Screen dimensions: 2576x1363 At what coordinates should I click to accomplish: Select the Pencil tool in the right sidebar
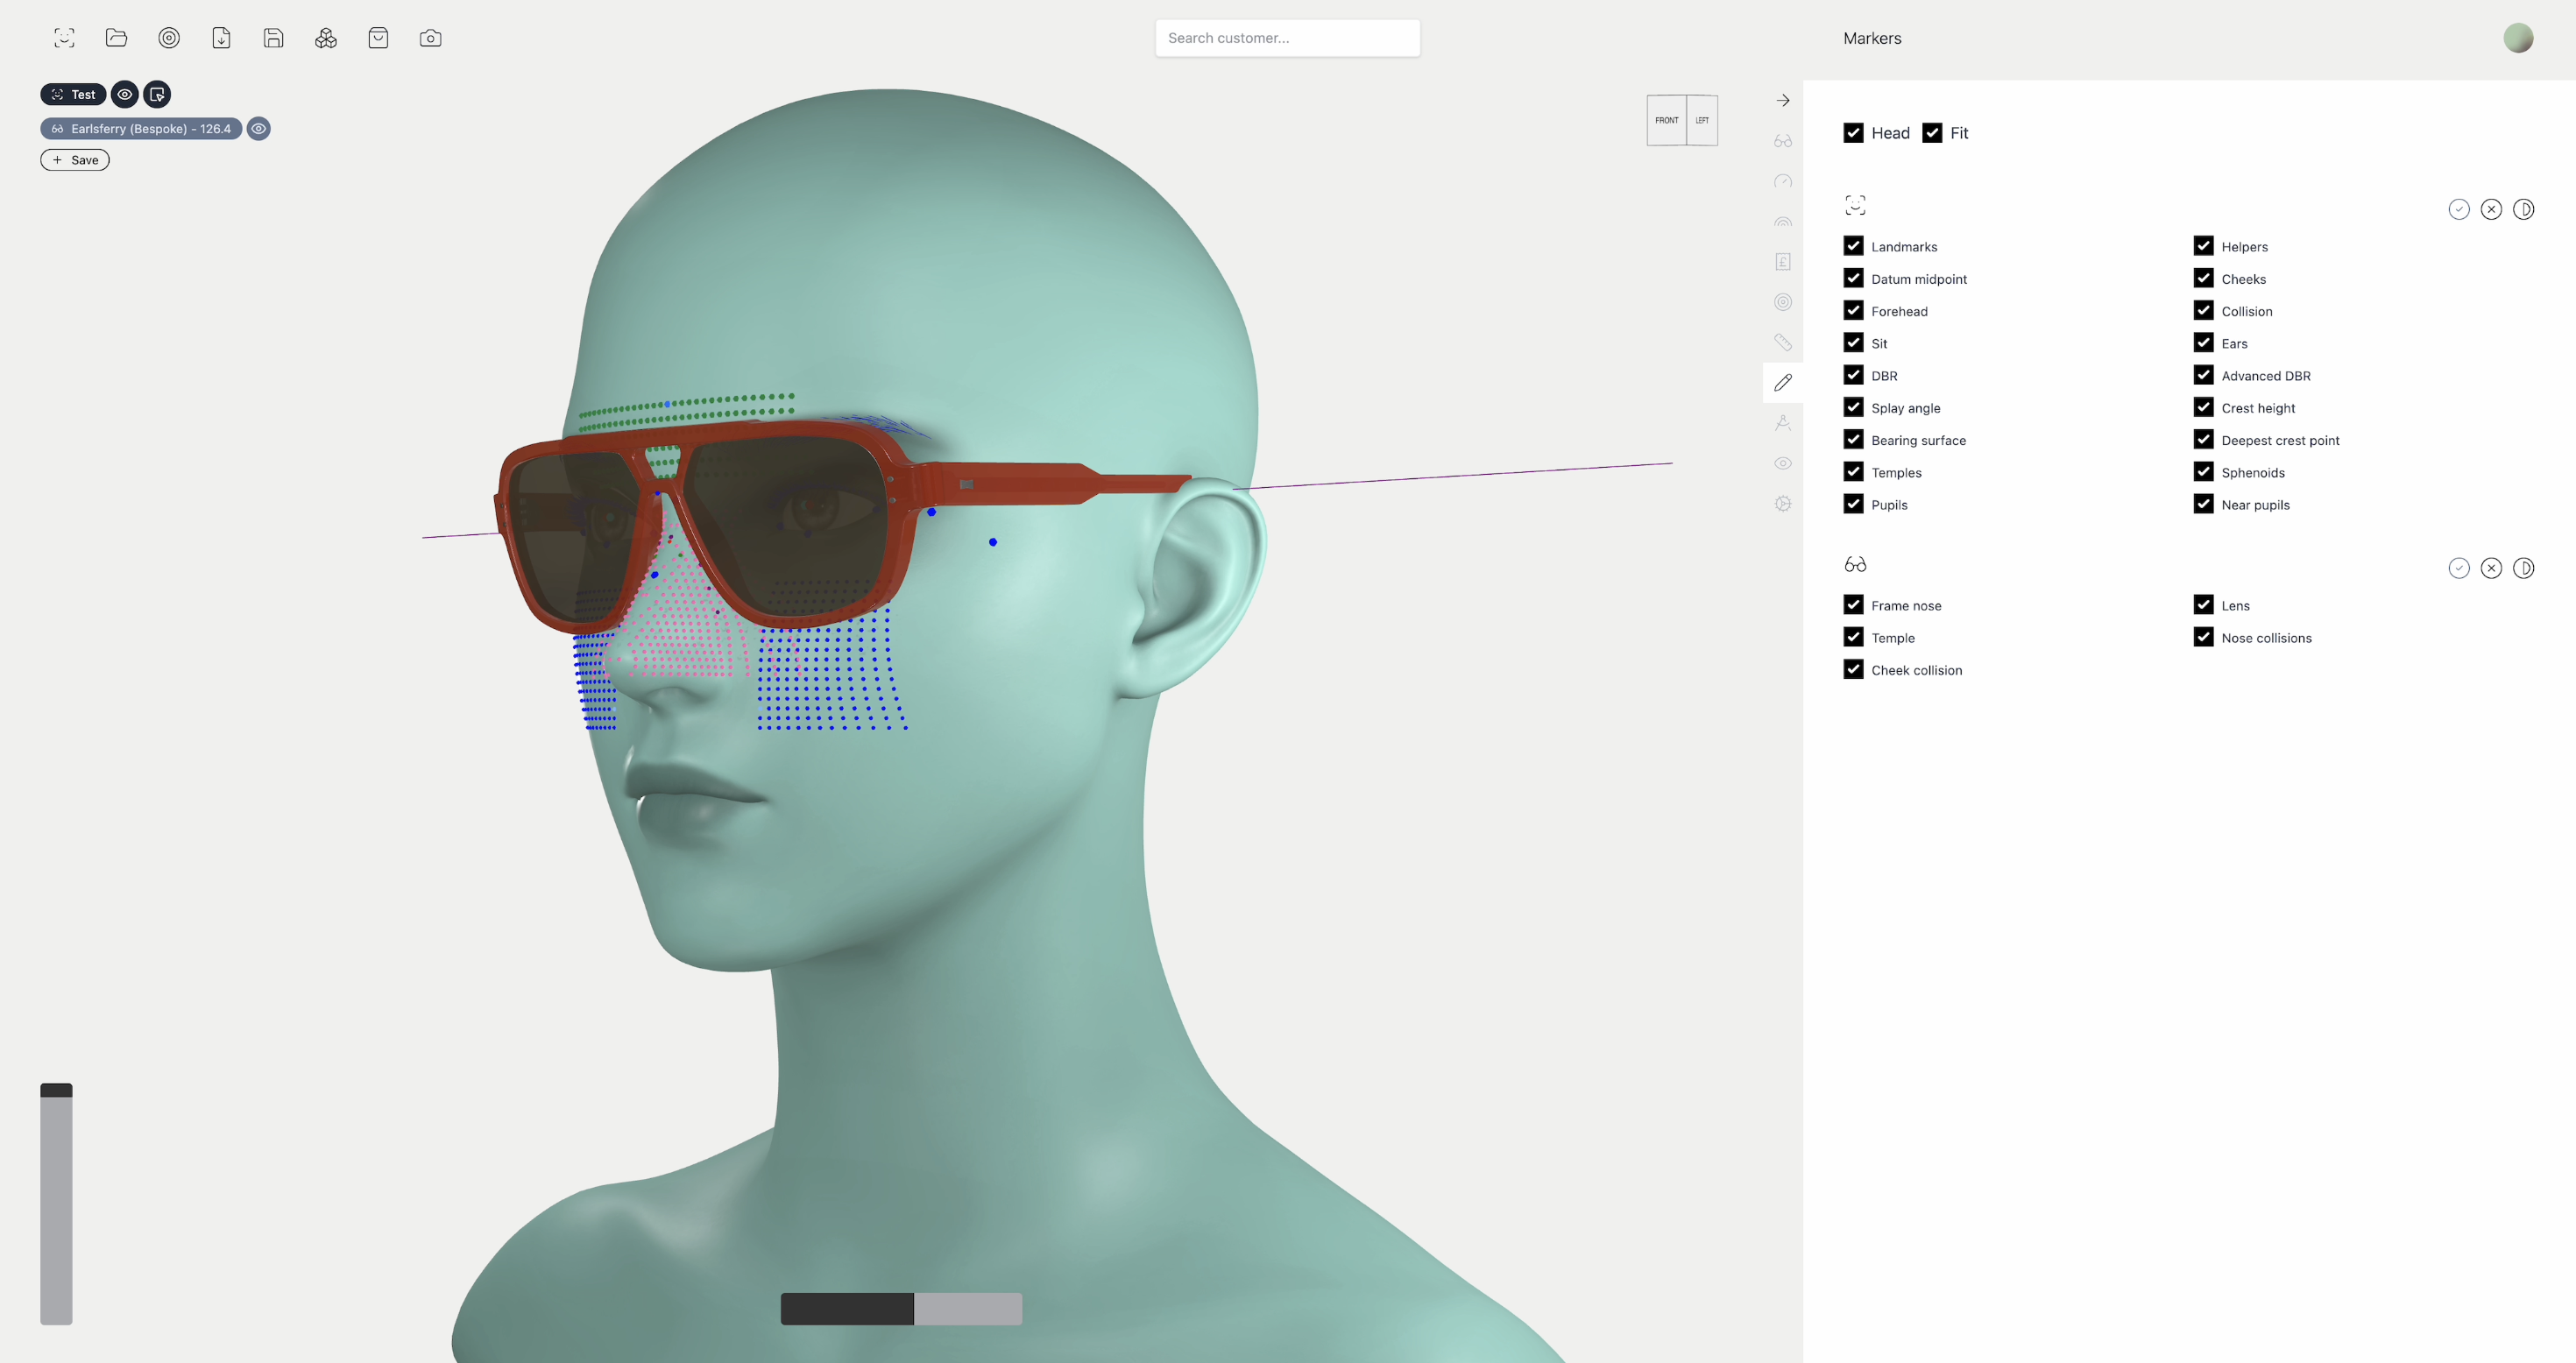[1783, 382]
